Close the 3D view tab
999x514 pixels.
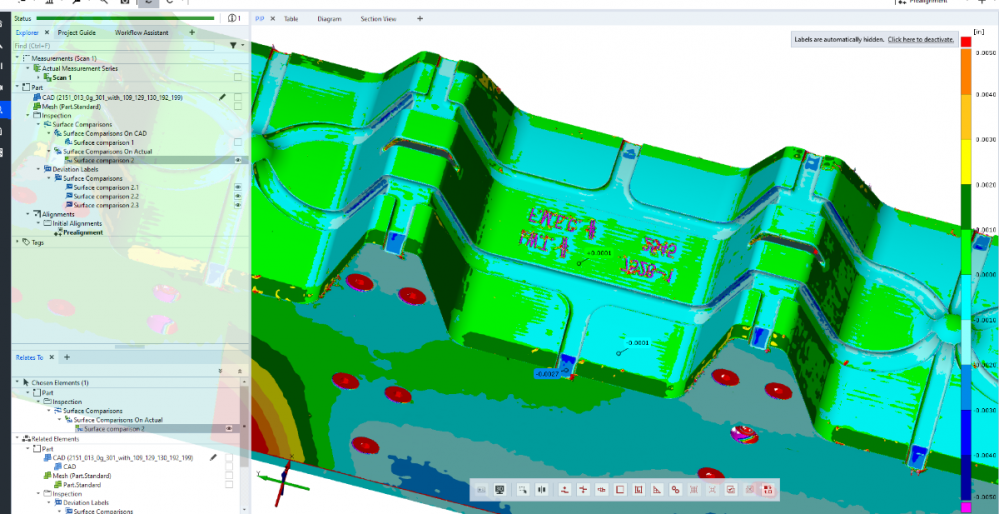coord(273,18)
